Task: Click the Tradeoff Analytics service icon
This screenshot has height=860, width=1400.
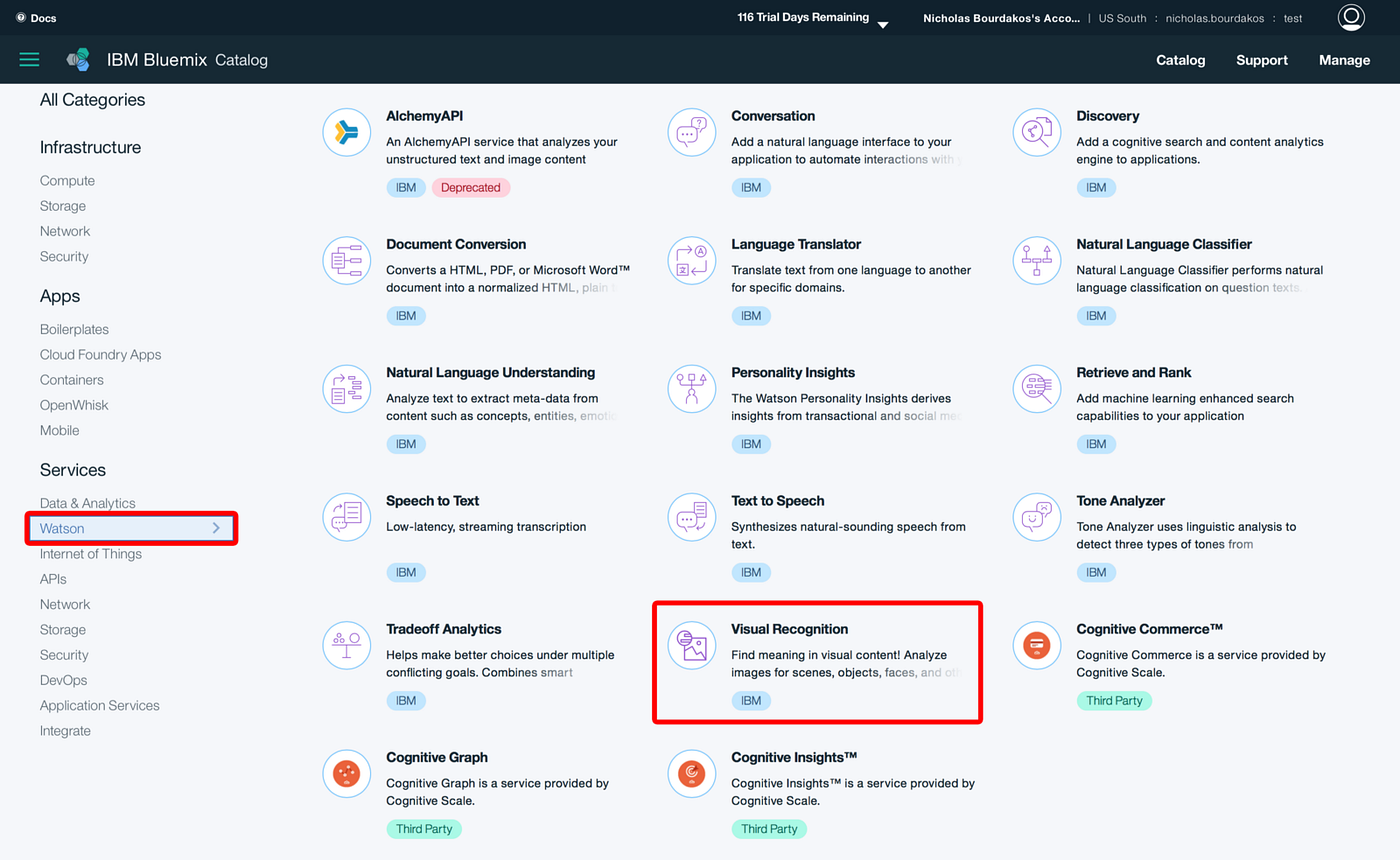Action: point(347,645)
